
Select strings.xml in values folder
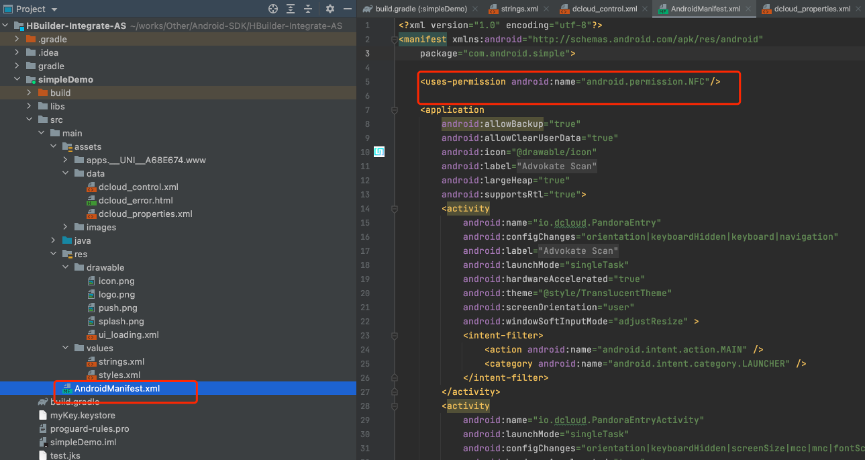[x=121, y=362]
